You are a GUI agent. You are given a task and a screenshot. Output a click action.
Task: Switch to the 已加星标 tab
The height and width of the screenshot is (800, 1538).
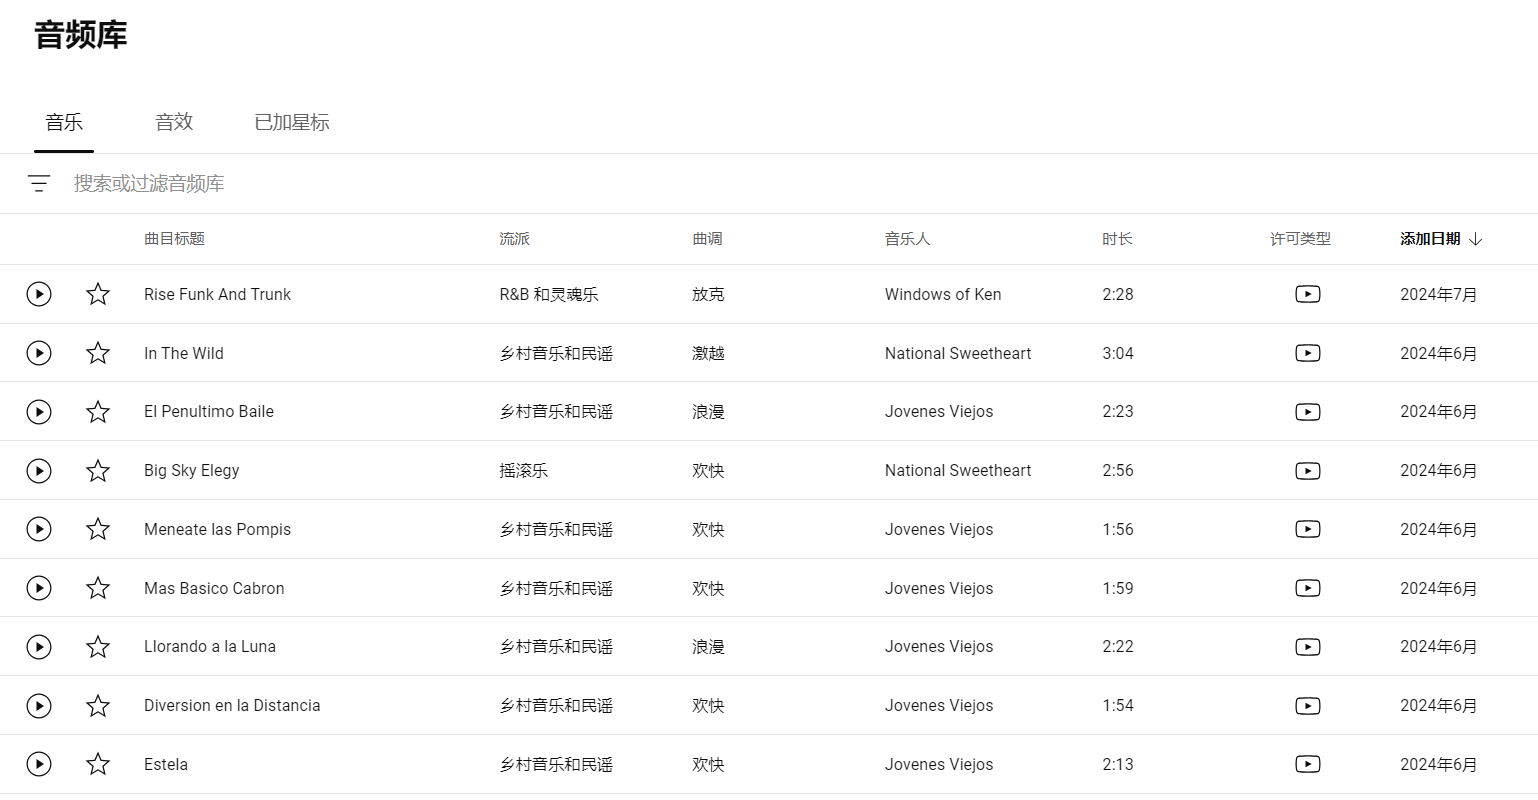pos(292,122)
